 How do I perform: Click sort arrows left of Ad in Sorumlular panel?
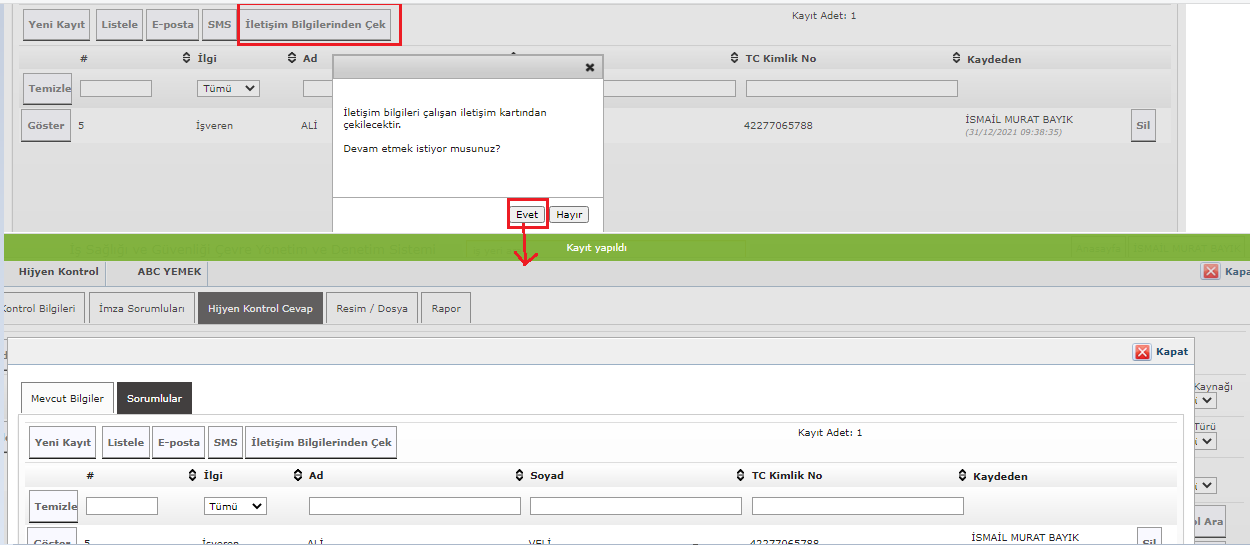tap(299, 475)
